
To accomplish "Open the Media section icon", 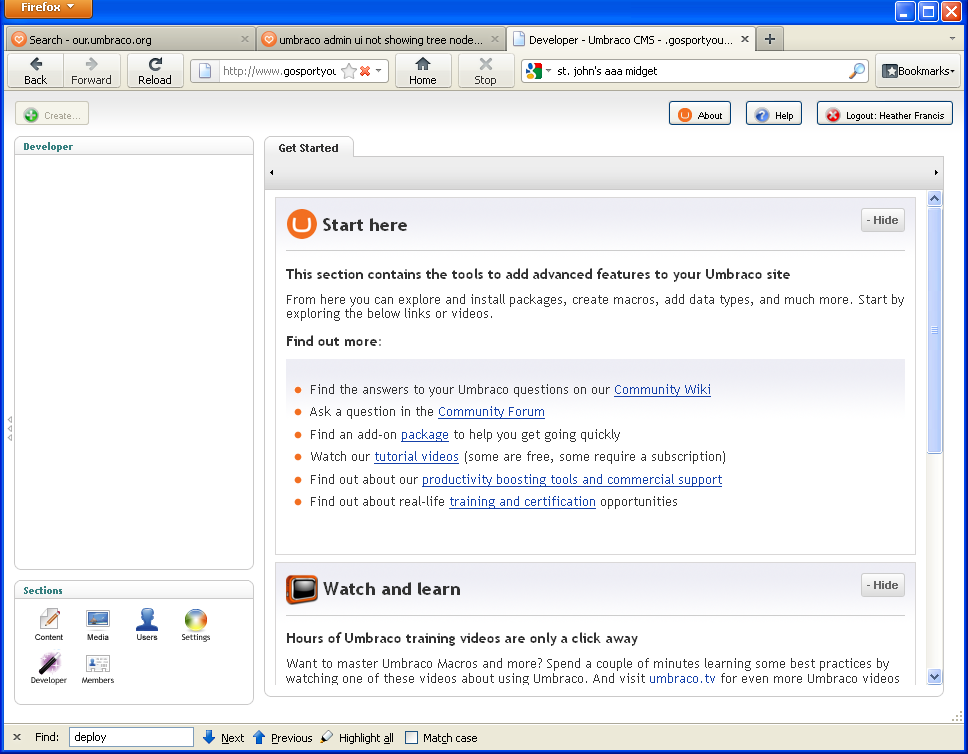I will pos(98,620).
